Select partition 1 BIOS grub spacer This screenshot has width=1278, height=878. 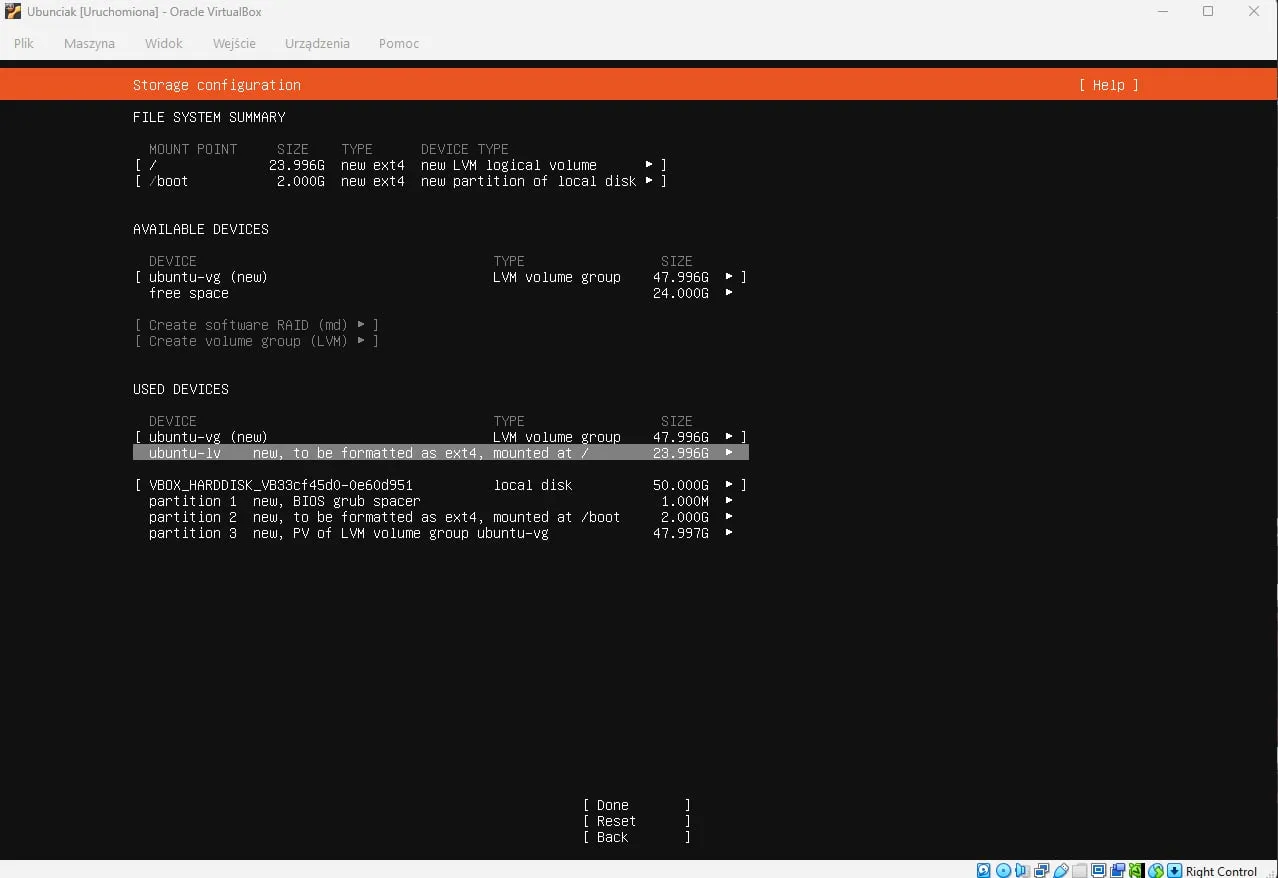pos(441,501)
